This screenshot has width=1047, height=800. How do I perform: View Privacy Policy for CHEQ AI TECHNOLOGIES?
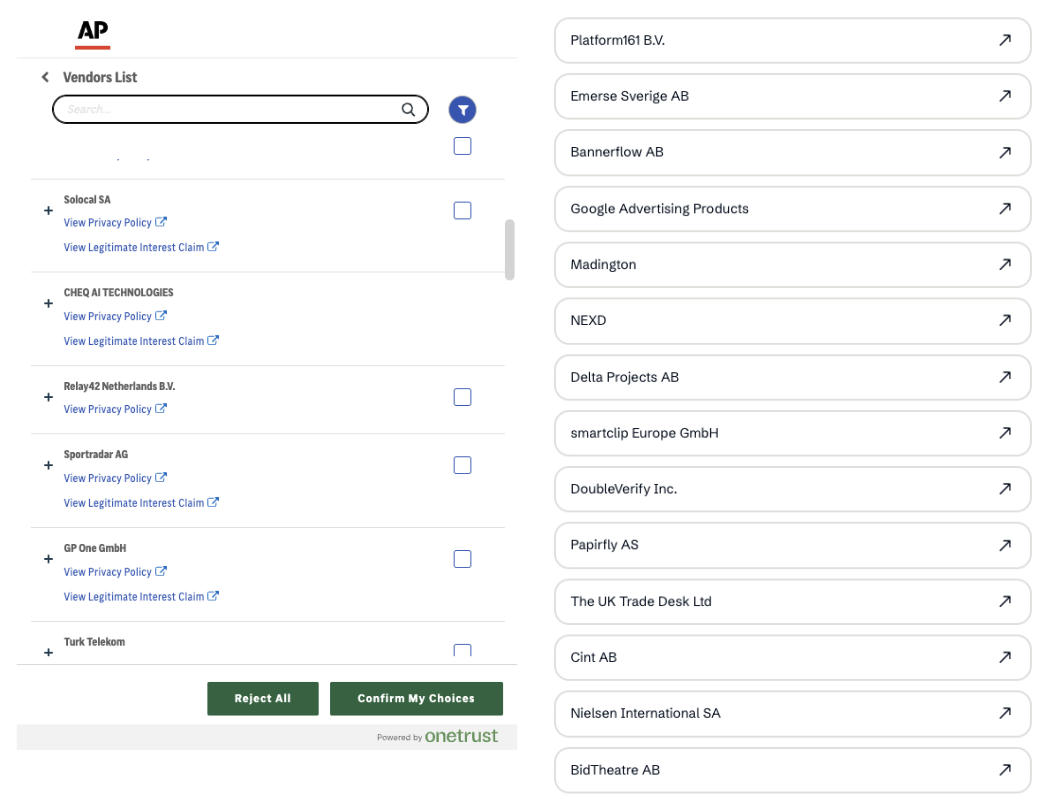point(115,316)
